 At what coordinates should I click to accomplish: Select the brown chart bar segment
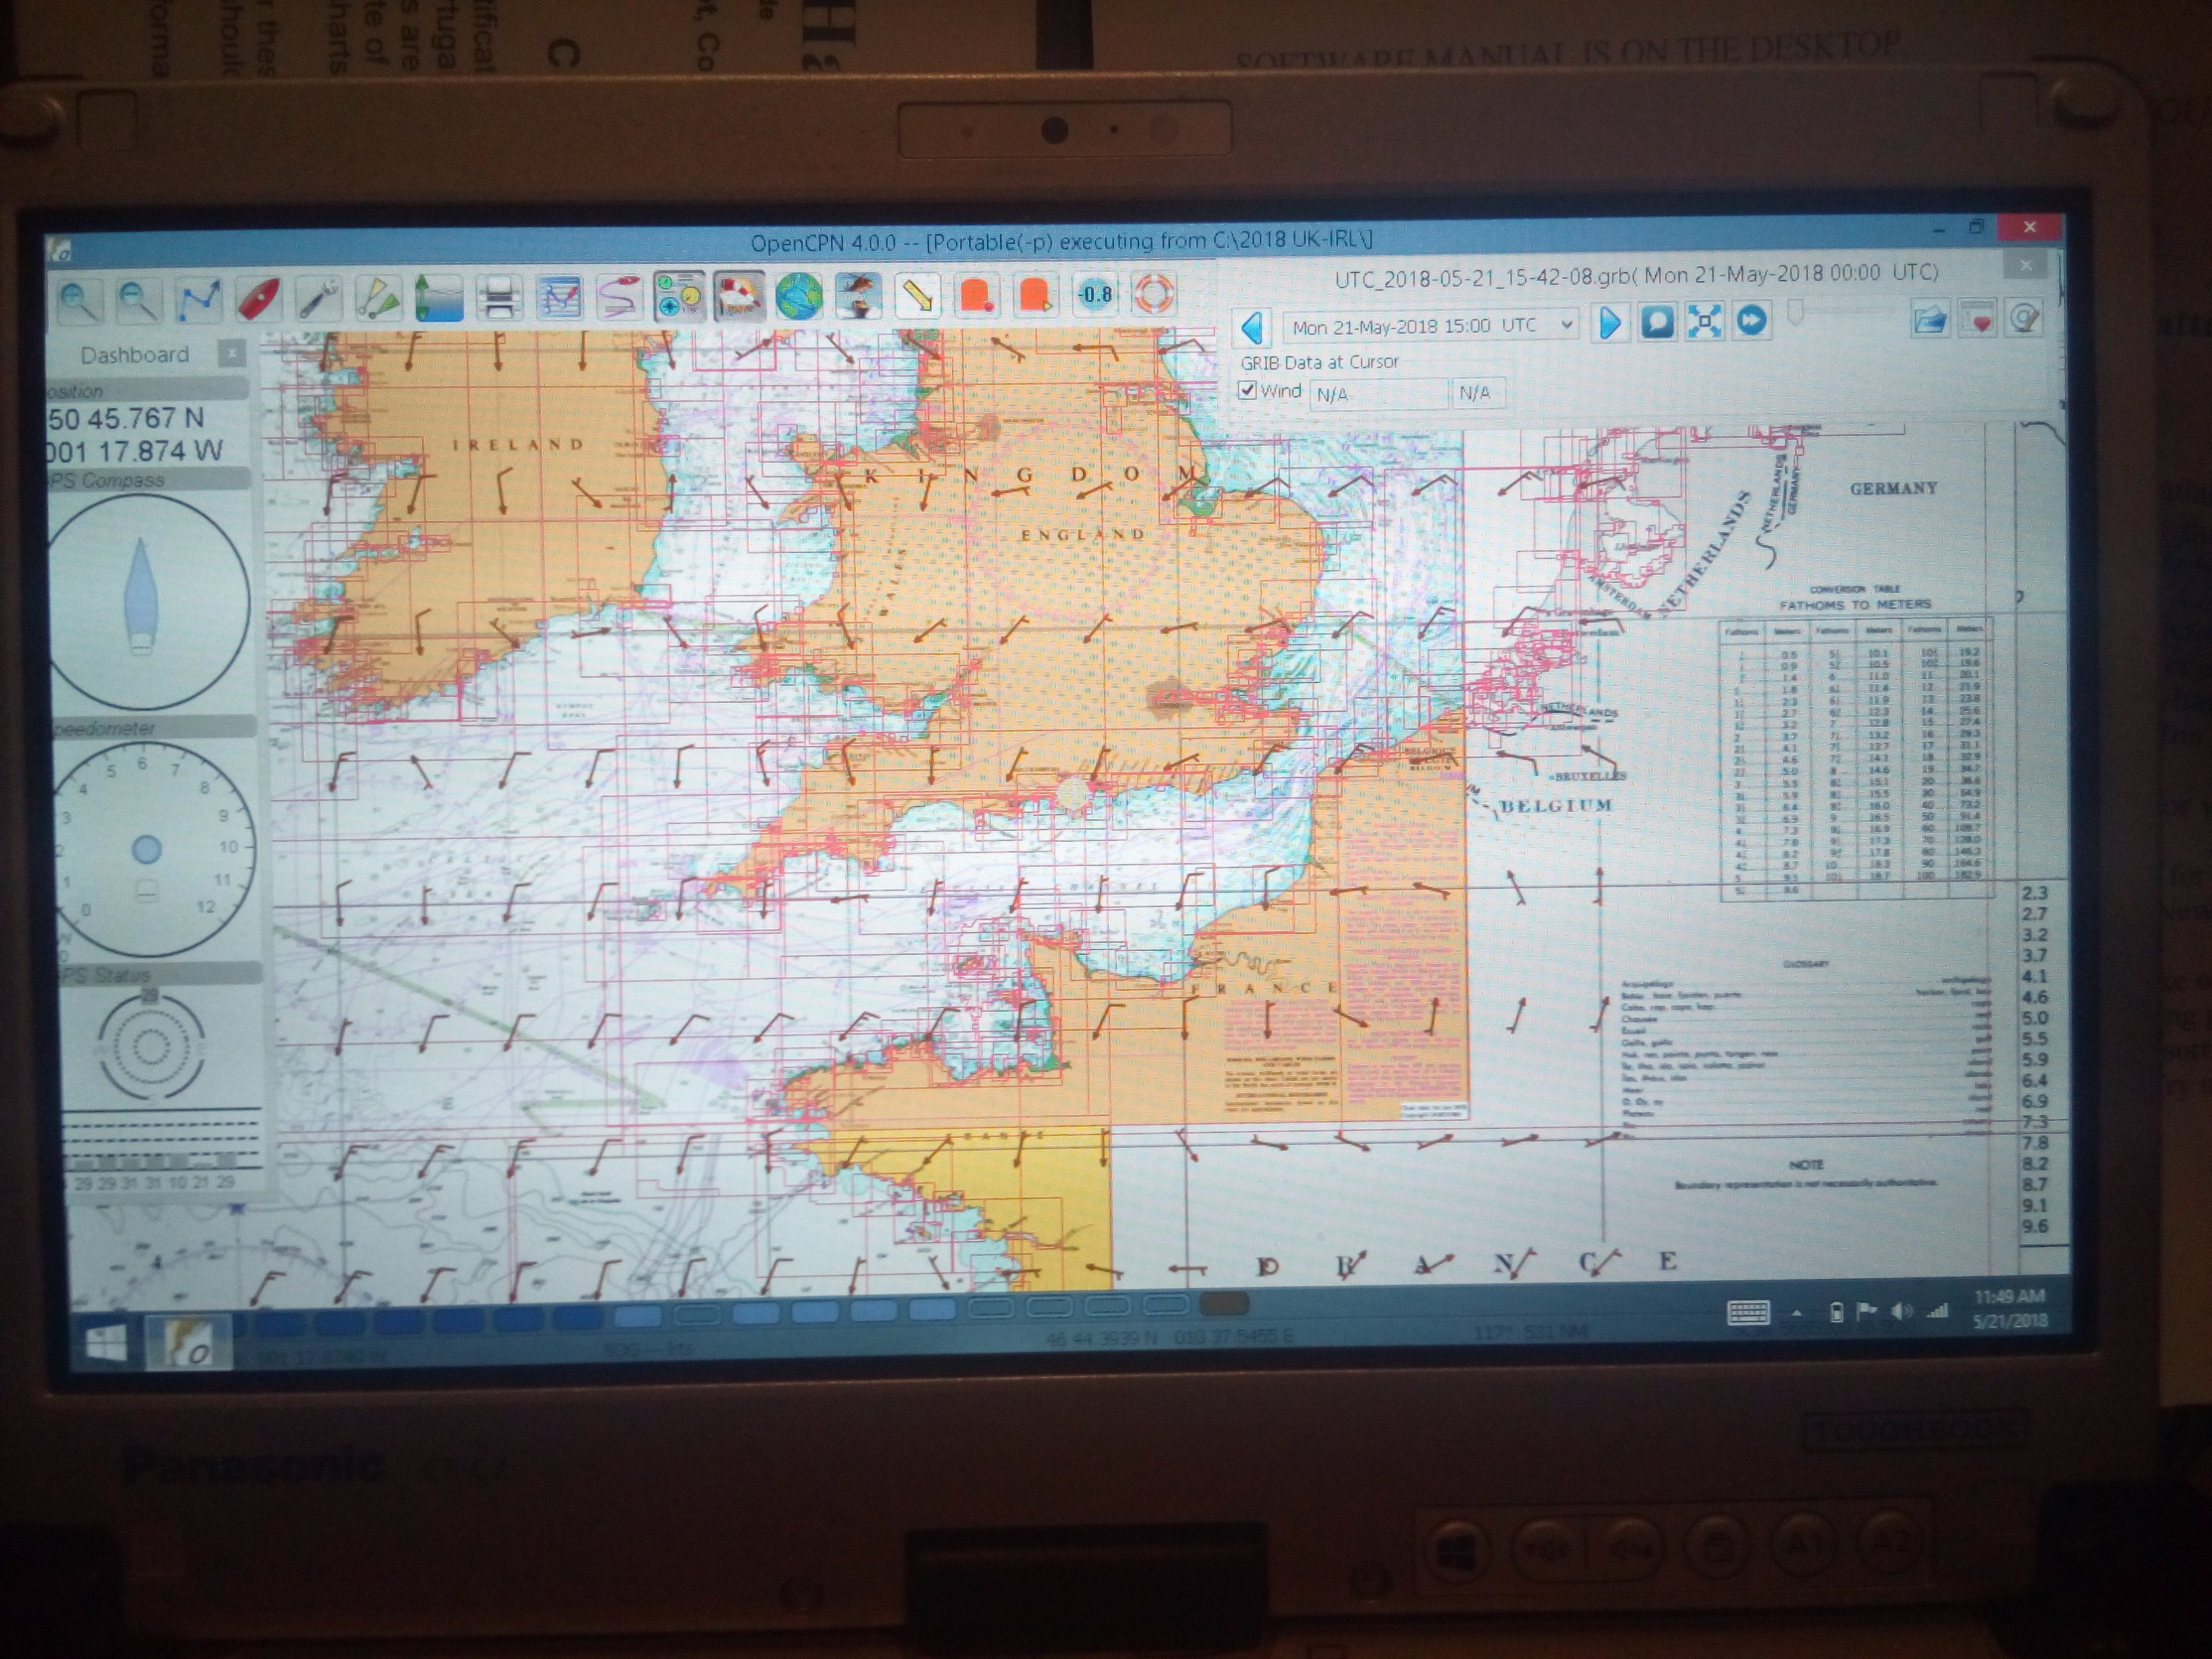pos(1224,1304)
